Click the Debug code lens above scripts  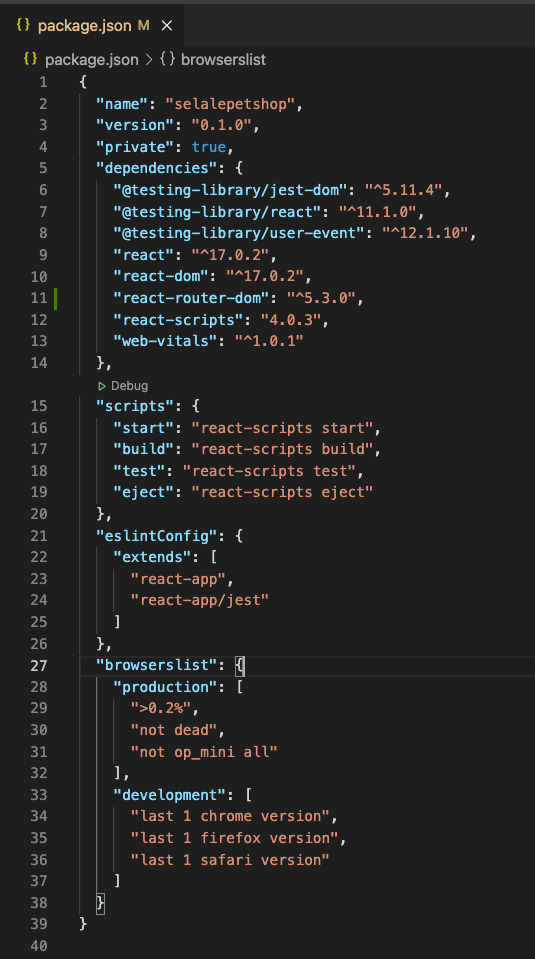point(123,386)
